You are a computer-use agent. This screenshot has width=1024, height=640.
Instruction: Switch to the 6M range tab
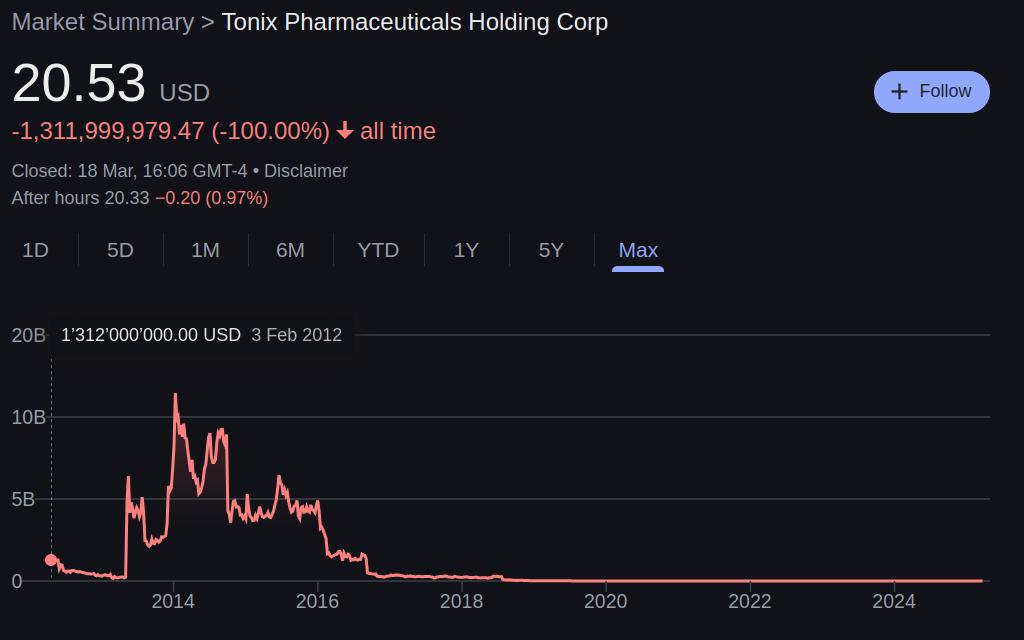290,250
